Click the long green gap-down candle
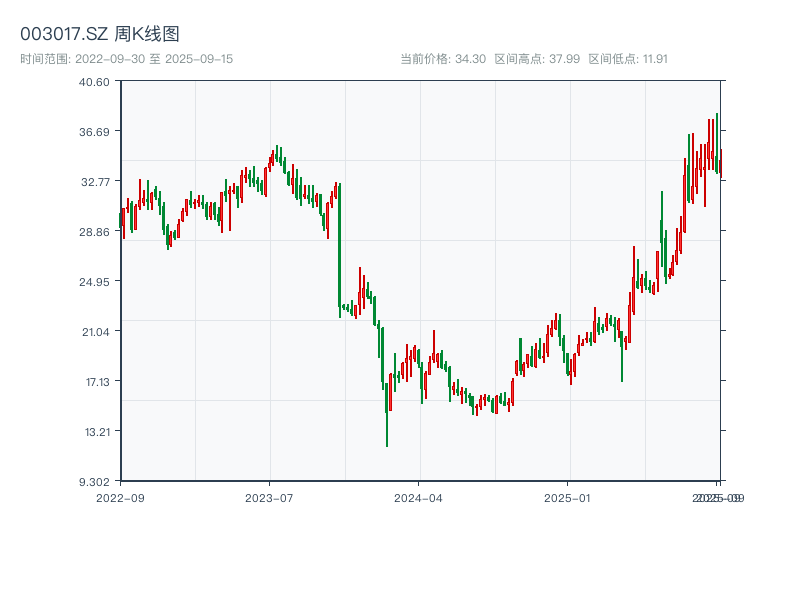This screenshot has width=800, height=600. click(x=340, y=250)
